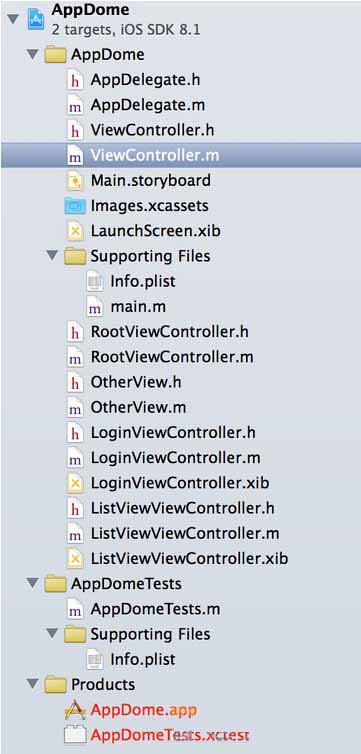Image resolution: width=361 pixels, height=754 pixels.
Task: Click the header icon beside AppDelegate.h
Action: tap(75, 80)
